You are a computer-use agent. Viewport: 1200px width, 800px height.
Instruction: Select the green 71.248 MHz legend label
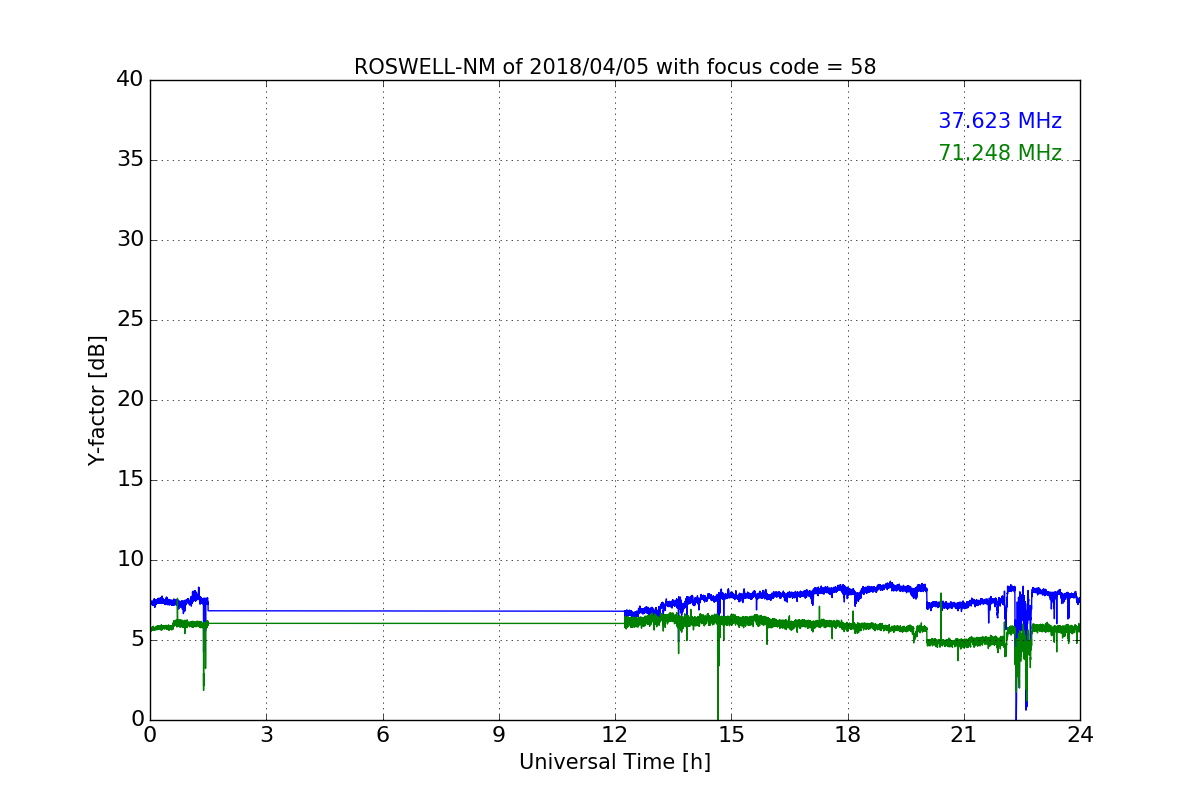tap(1000, 153)
